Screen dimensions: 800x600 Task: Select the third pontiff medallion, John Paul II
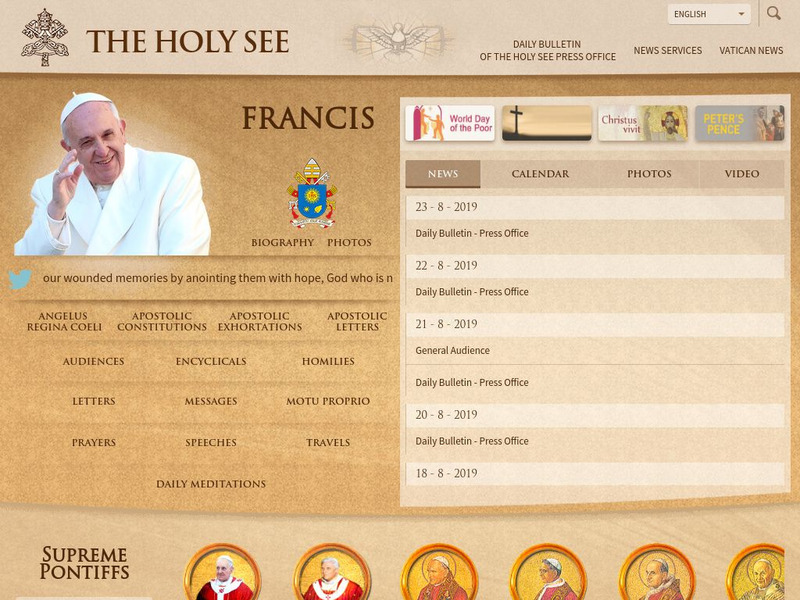440,572
